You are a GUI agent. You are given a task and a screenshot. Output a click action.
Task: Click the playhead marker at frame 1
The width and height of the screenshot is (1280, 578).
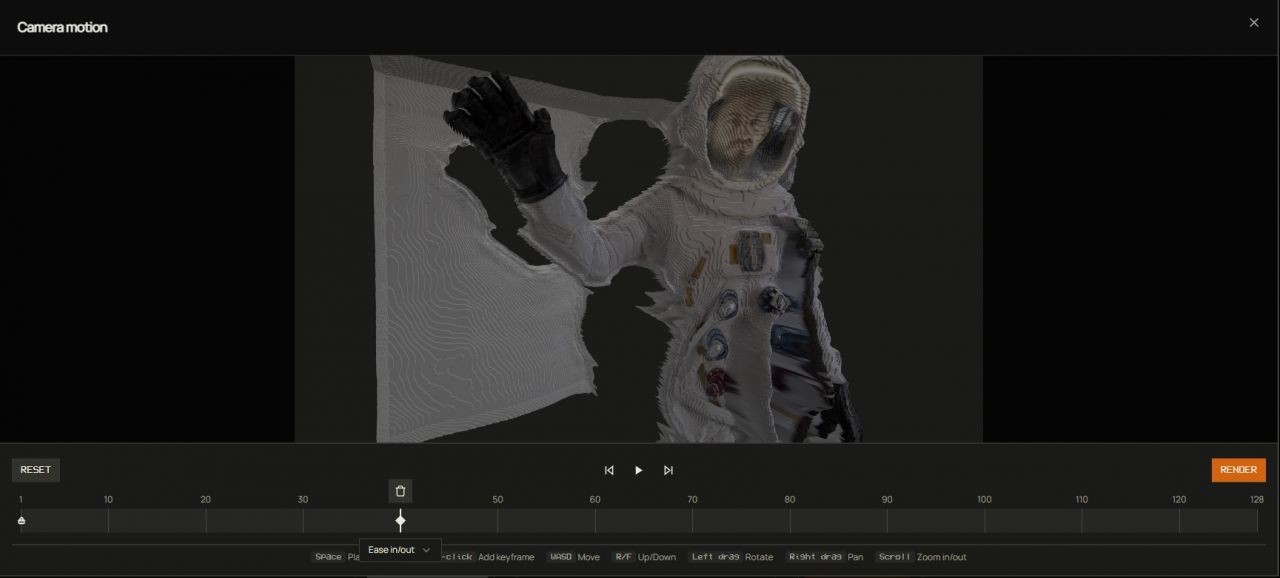pyautogui.click(x=20, y=519)
